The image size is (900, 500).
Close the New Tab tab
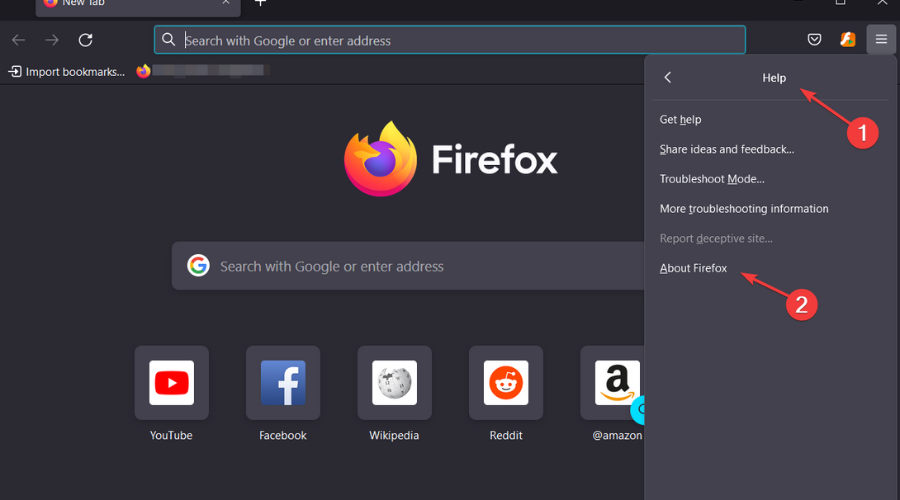(x=226, y=3)
